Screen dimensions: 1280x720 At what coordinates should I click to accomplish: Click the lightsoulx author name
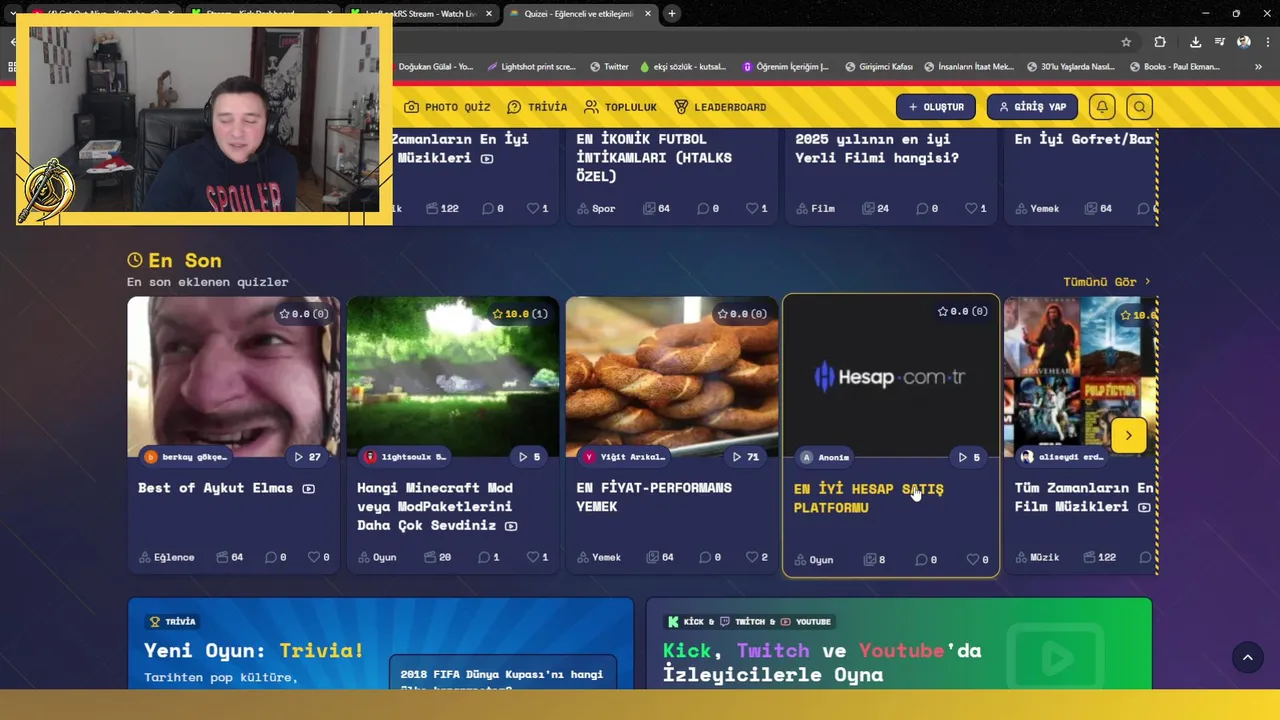pos(413,457)
